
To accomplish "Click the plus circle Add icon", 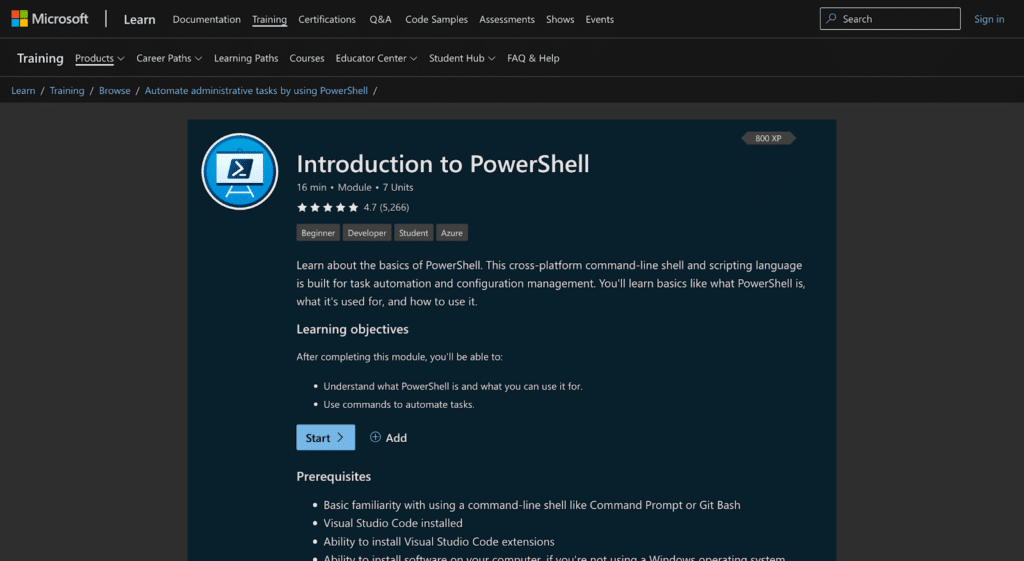I will (x=376, y=438).
